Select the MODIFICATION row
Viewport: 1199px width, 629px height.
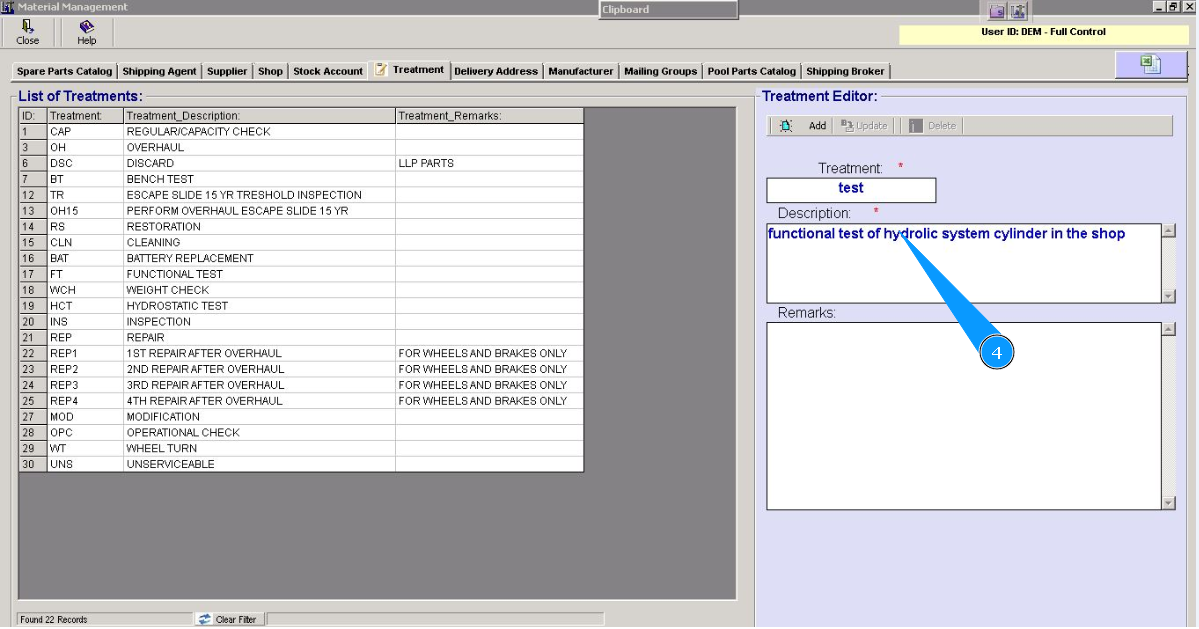[x=301, y=417]
